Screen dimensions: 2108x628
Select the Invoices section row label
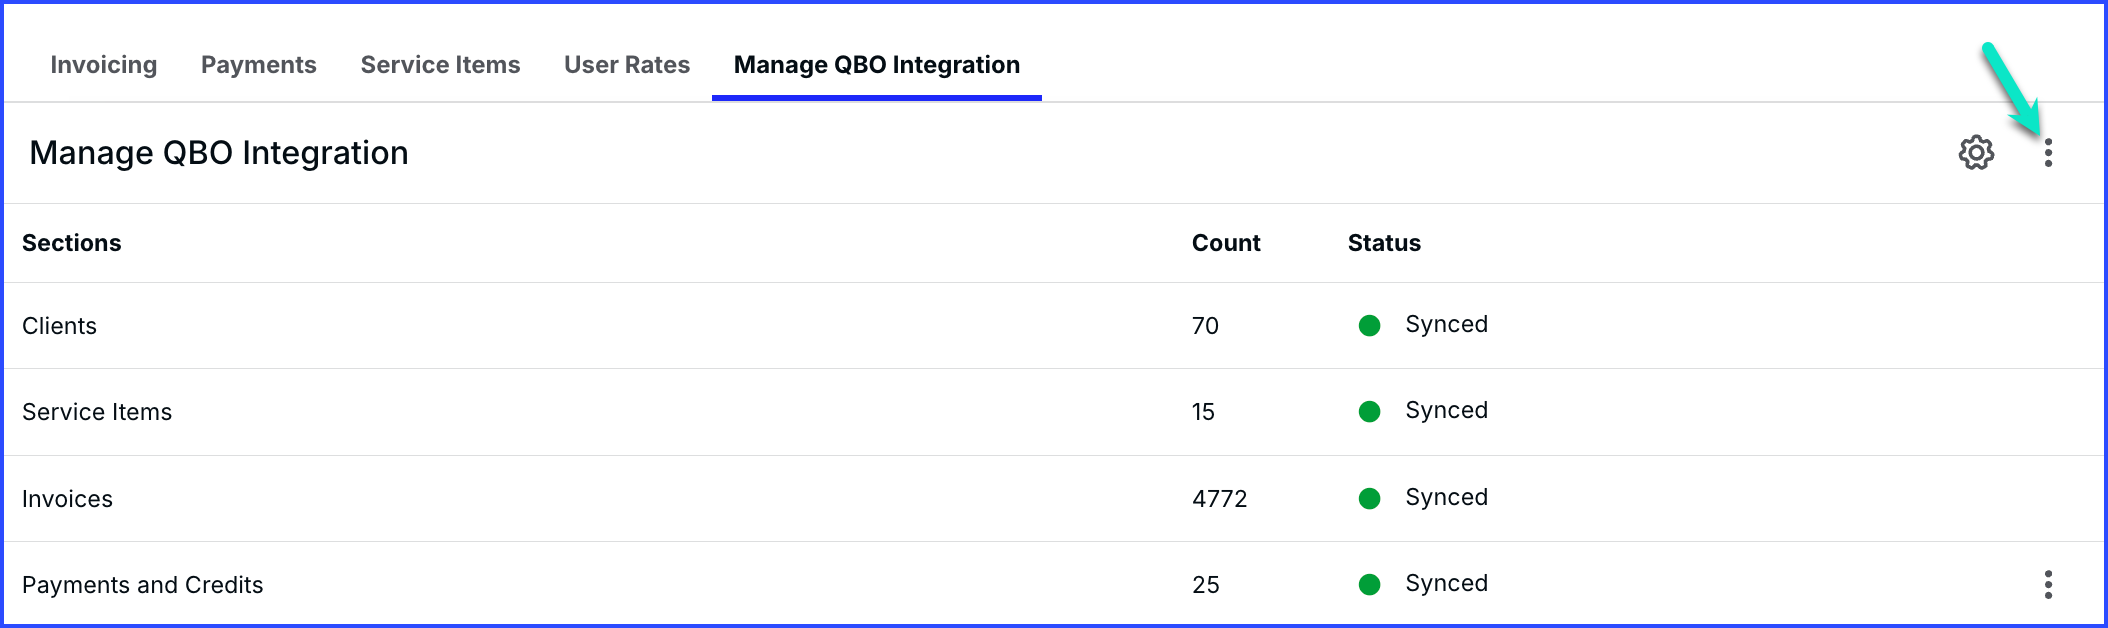68,499
